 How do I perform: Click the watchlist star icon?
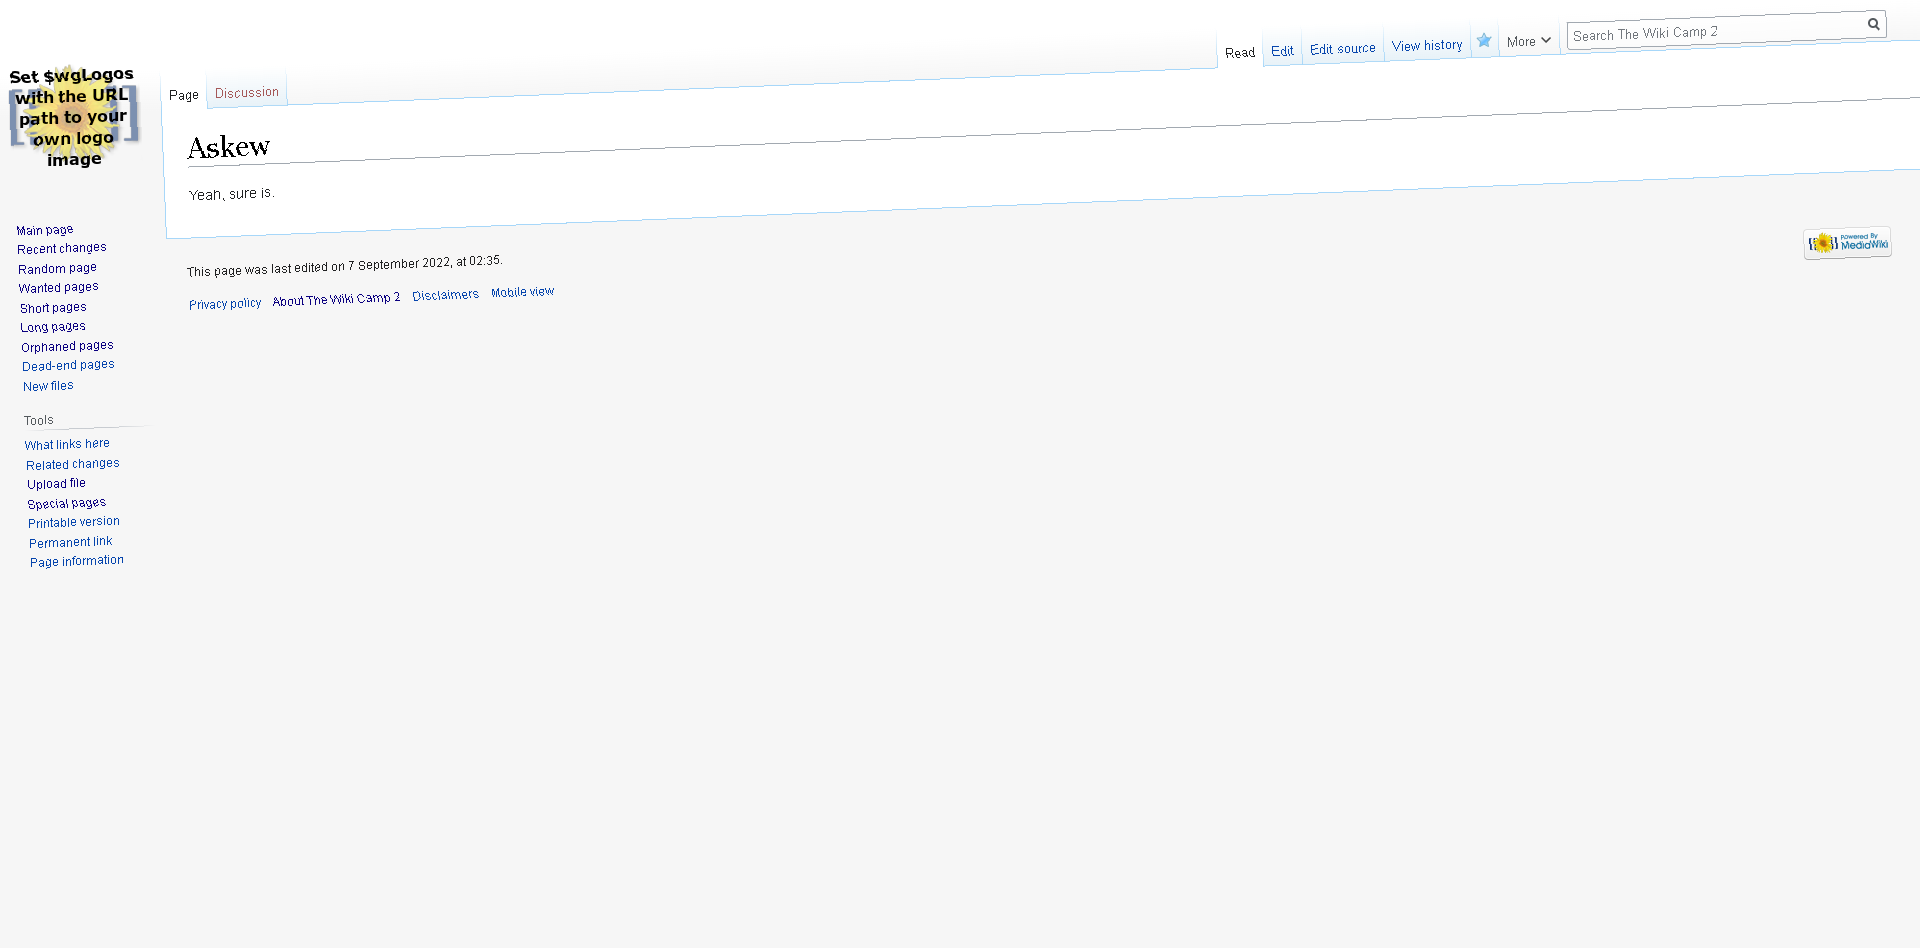1484,41
